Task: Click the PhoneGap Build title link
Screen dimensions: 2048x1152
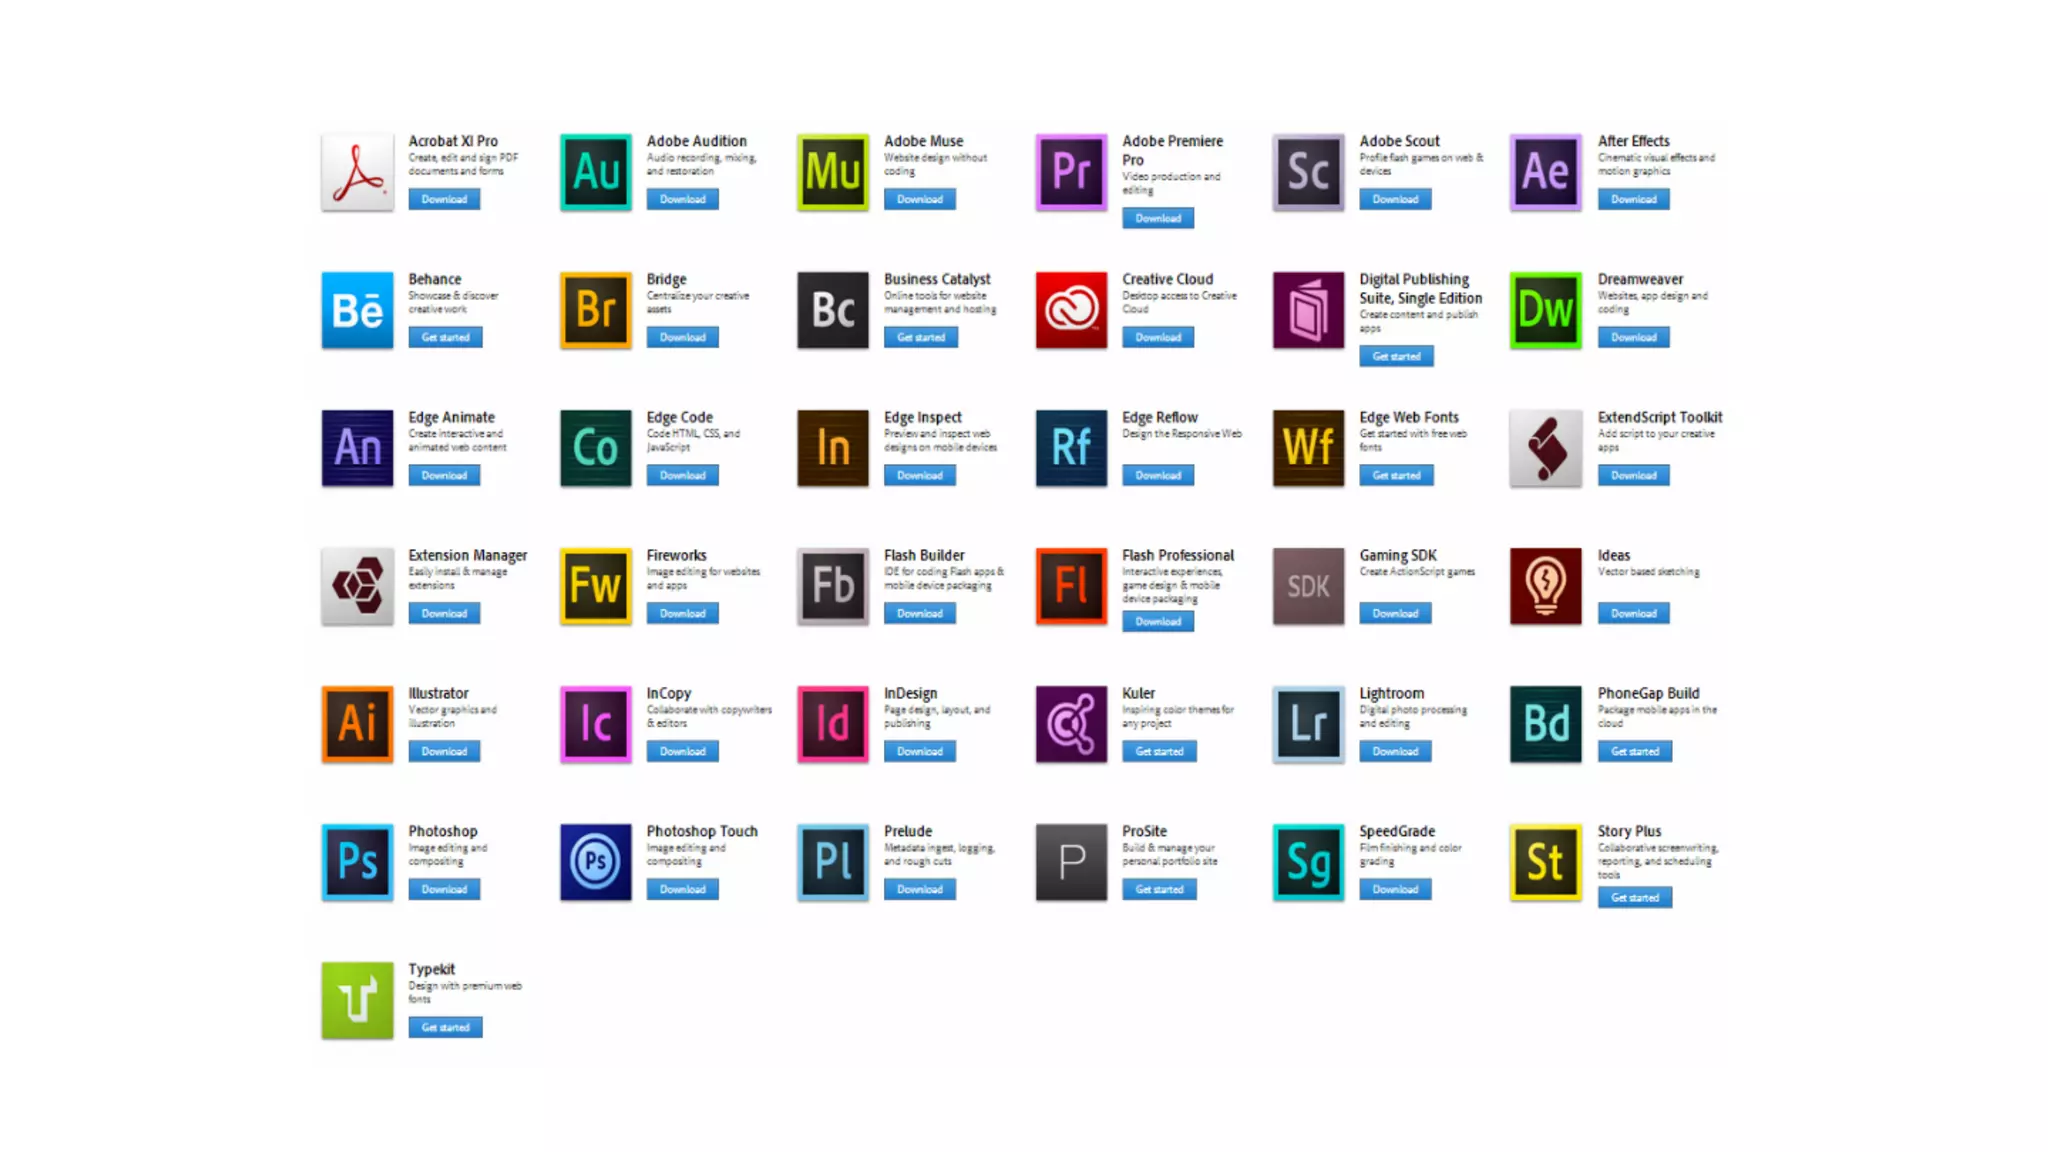Action: [x=1647, y=693]
